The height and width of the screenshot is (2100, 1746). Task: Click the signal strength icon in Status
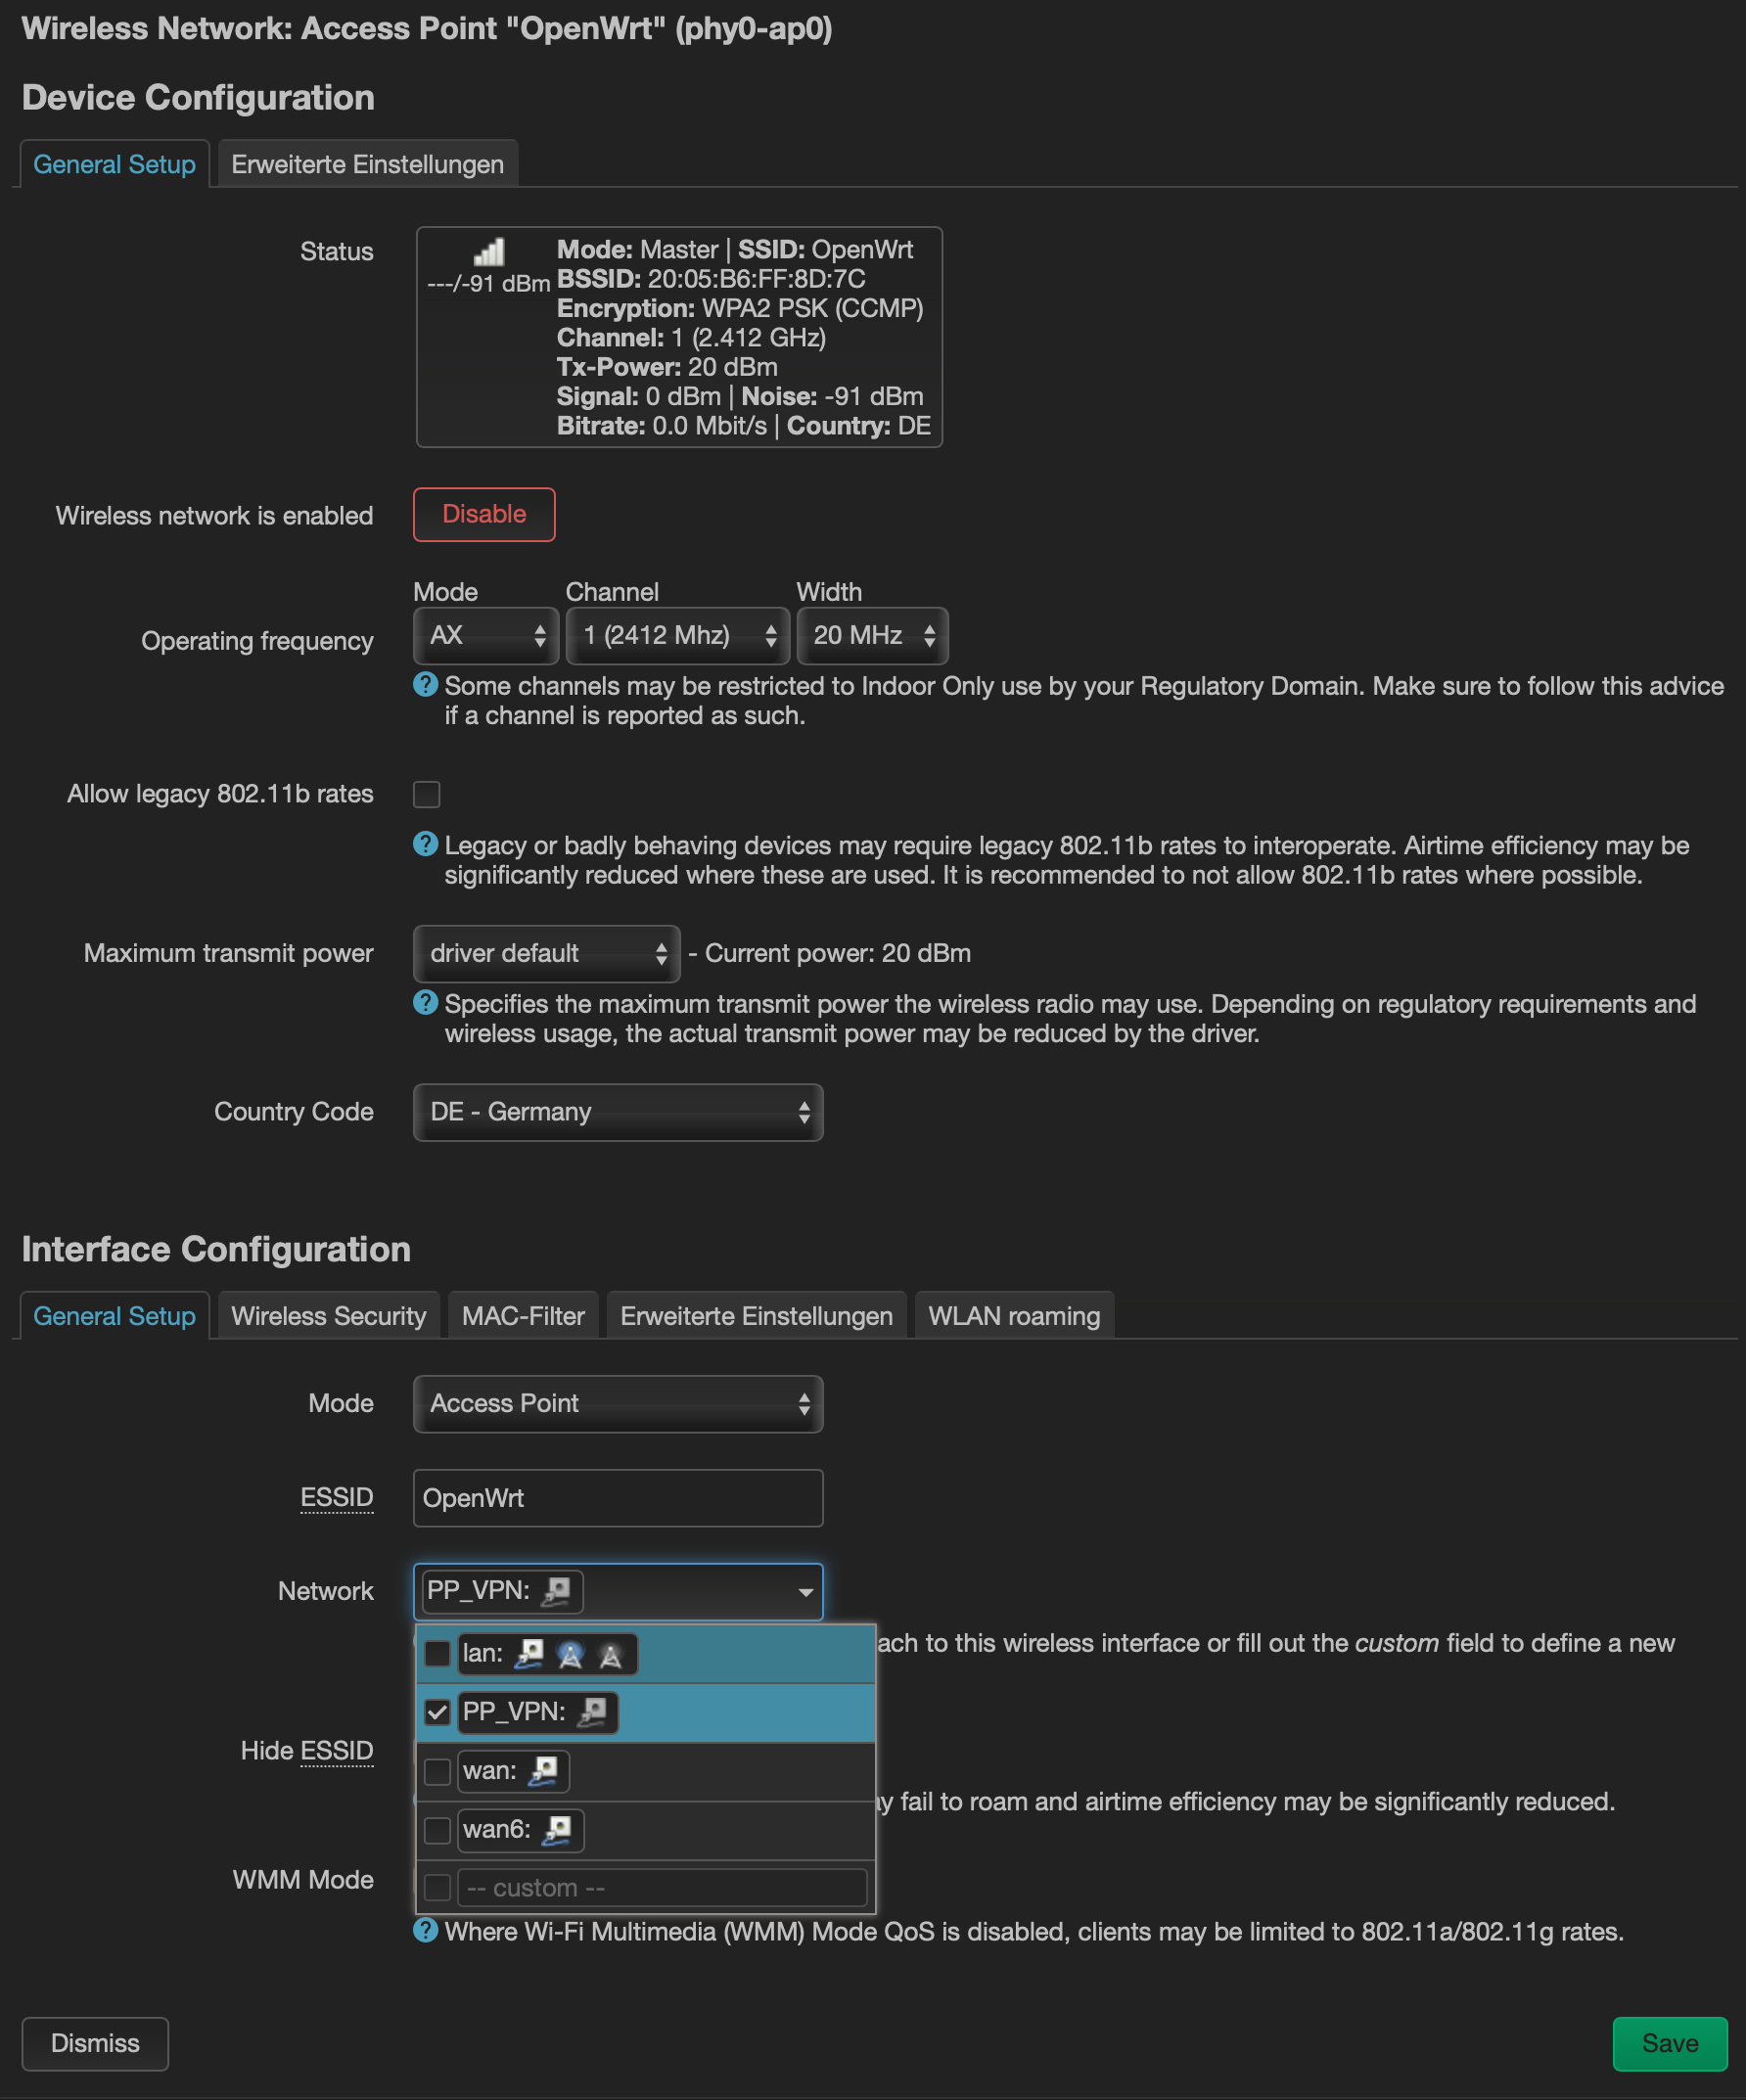click(489, 251)
